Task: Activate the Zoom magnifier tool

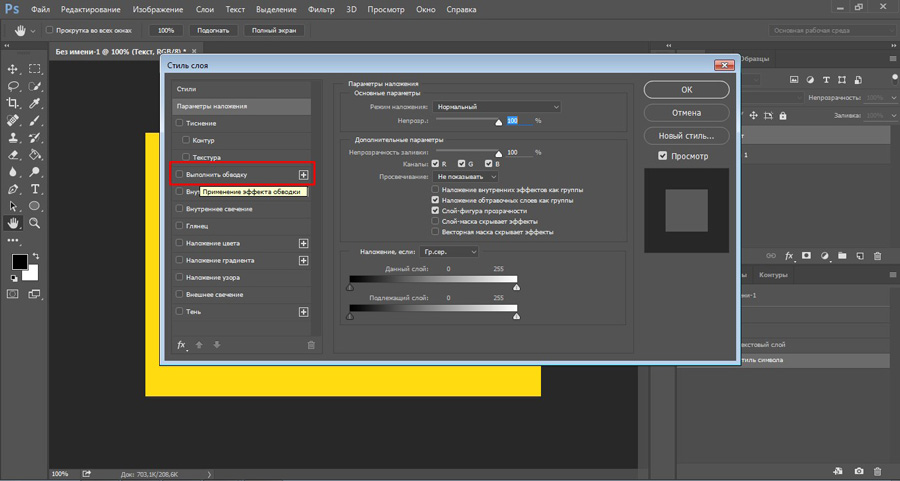Action: (x=35, y=223)
